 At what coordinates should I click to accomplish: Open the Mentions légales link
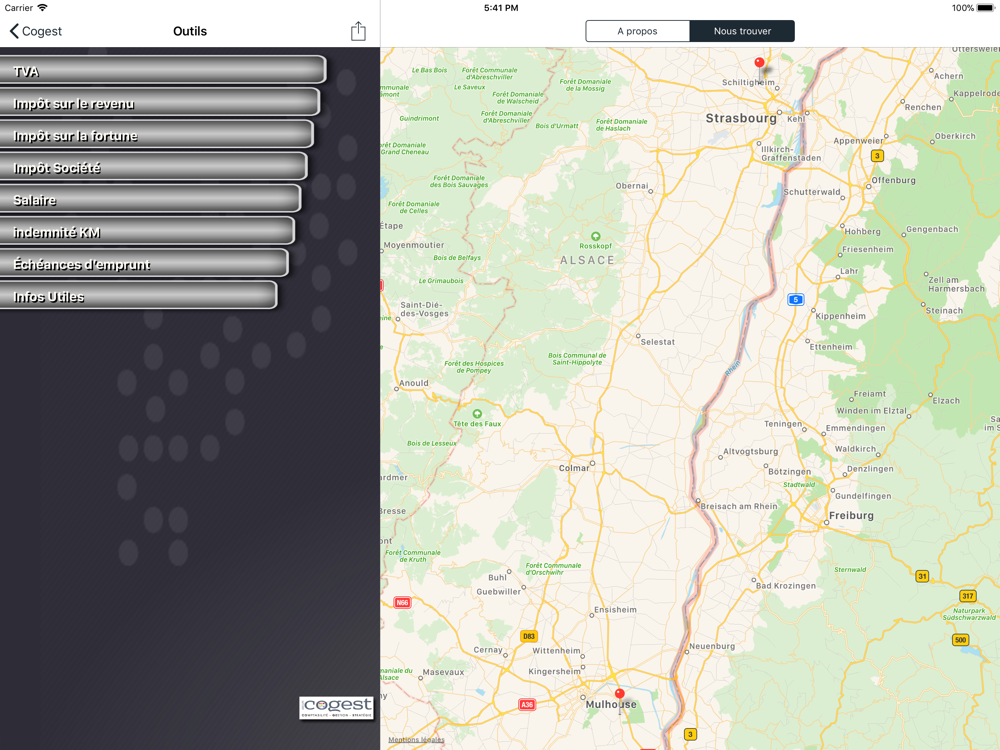coord(416,740)
